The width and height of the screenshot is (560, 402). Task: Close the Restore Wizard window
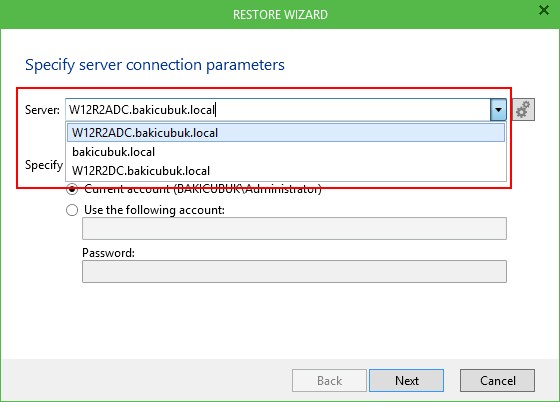tap(544, 10)
